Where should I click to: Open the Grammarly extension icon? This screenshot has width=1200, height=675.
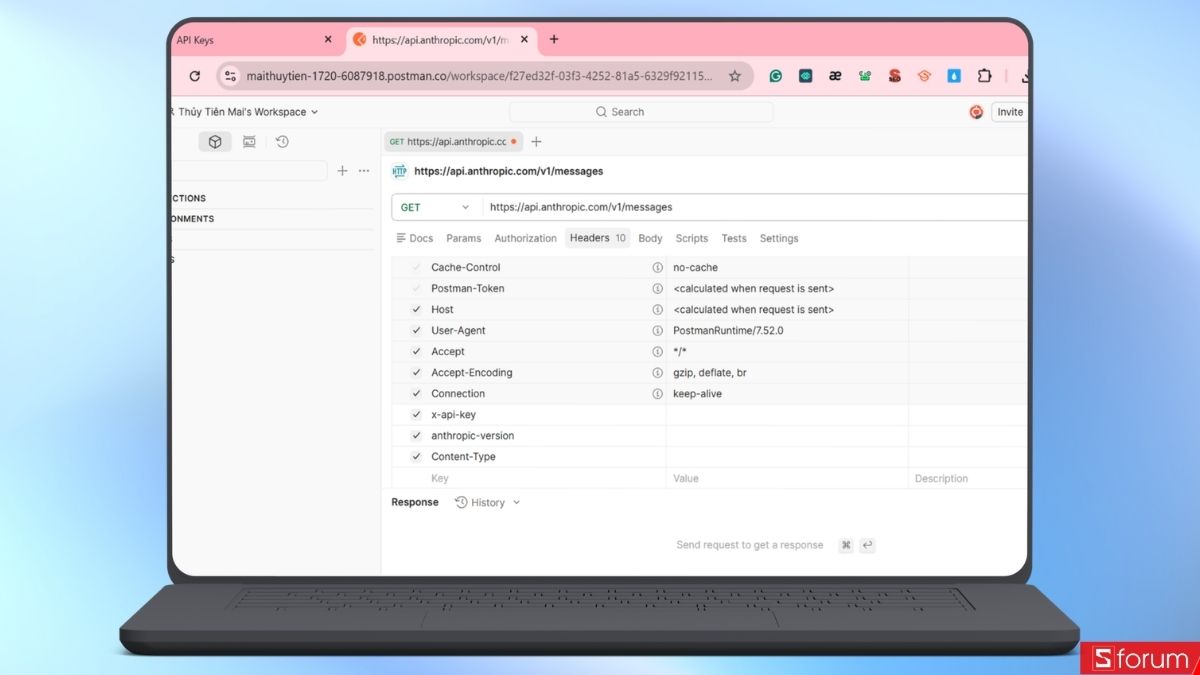click(775, 76)
